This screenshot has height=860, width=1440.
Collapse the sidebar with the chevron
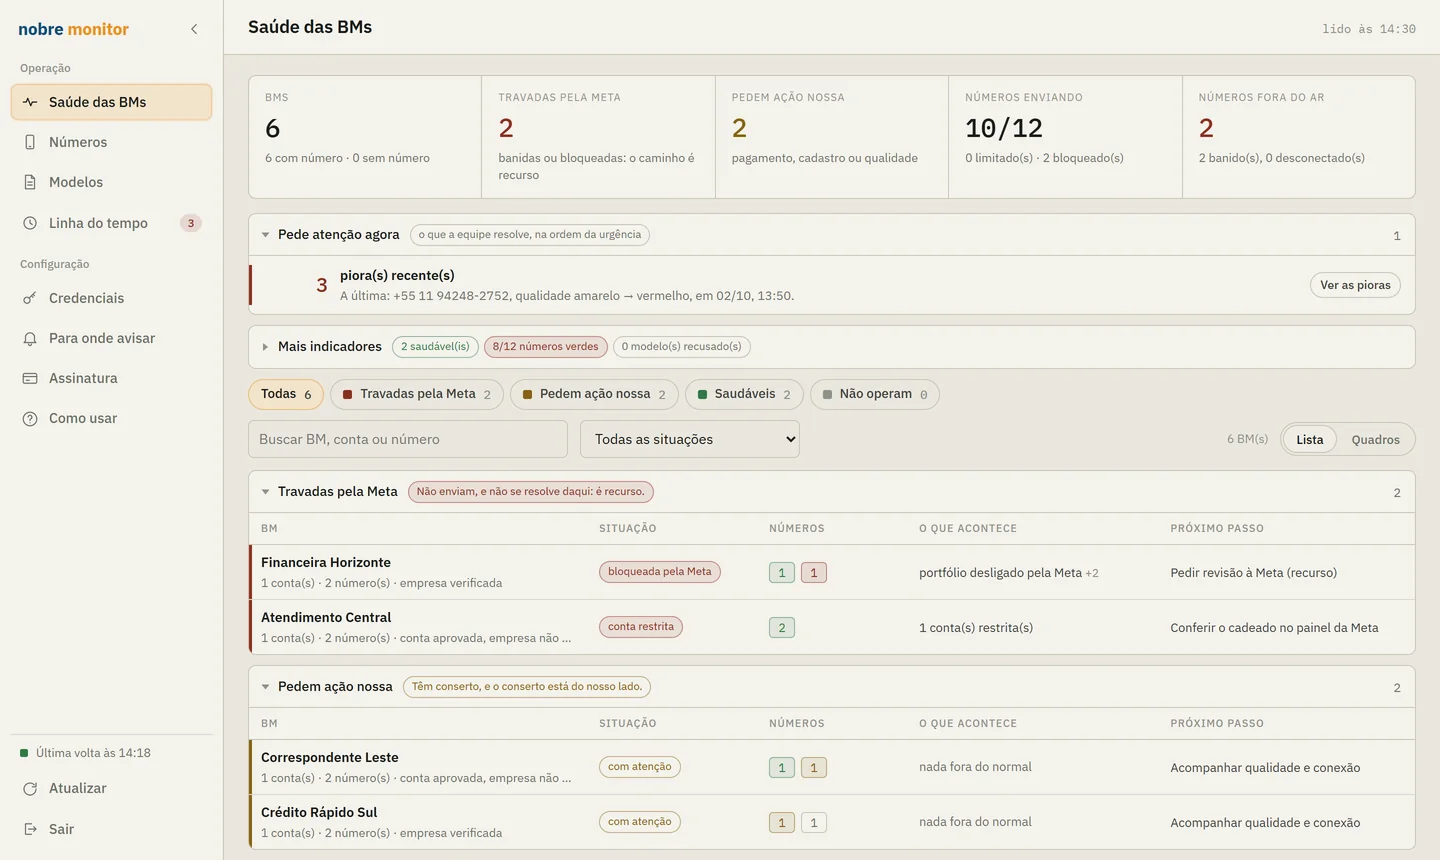point(194,29)
